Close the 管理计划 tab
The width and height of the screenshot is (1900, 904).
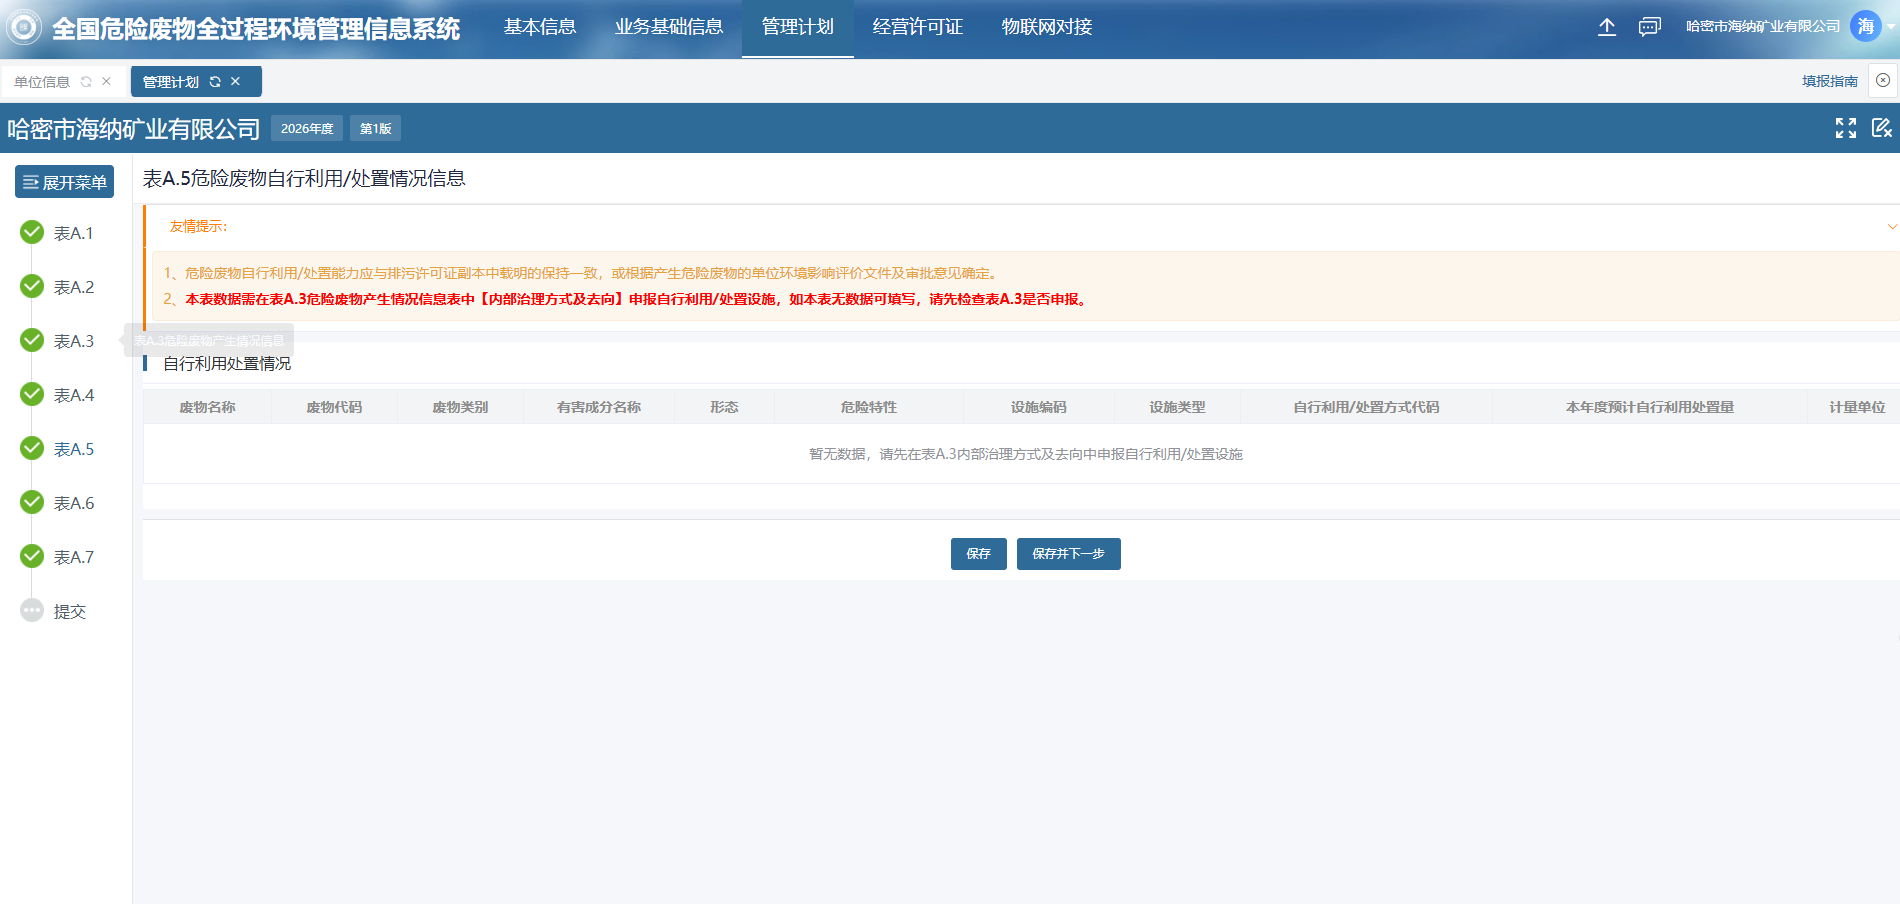(x=236, y=82)
